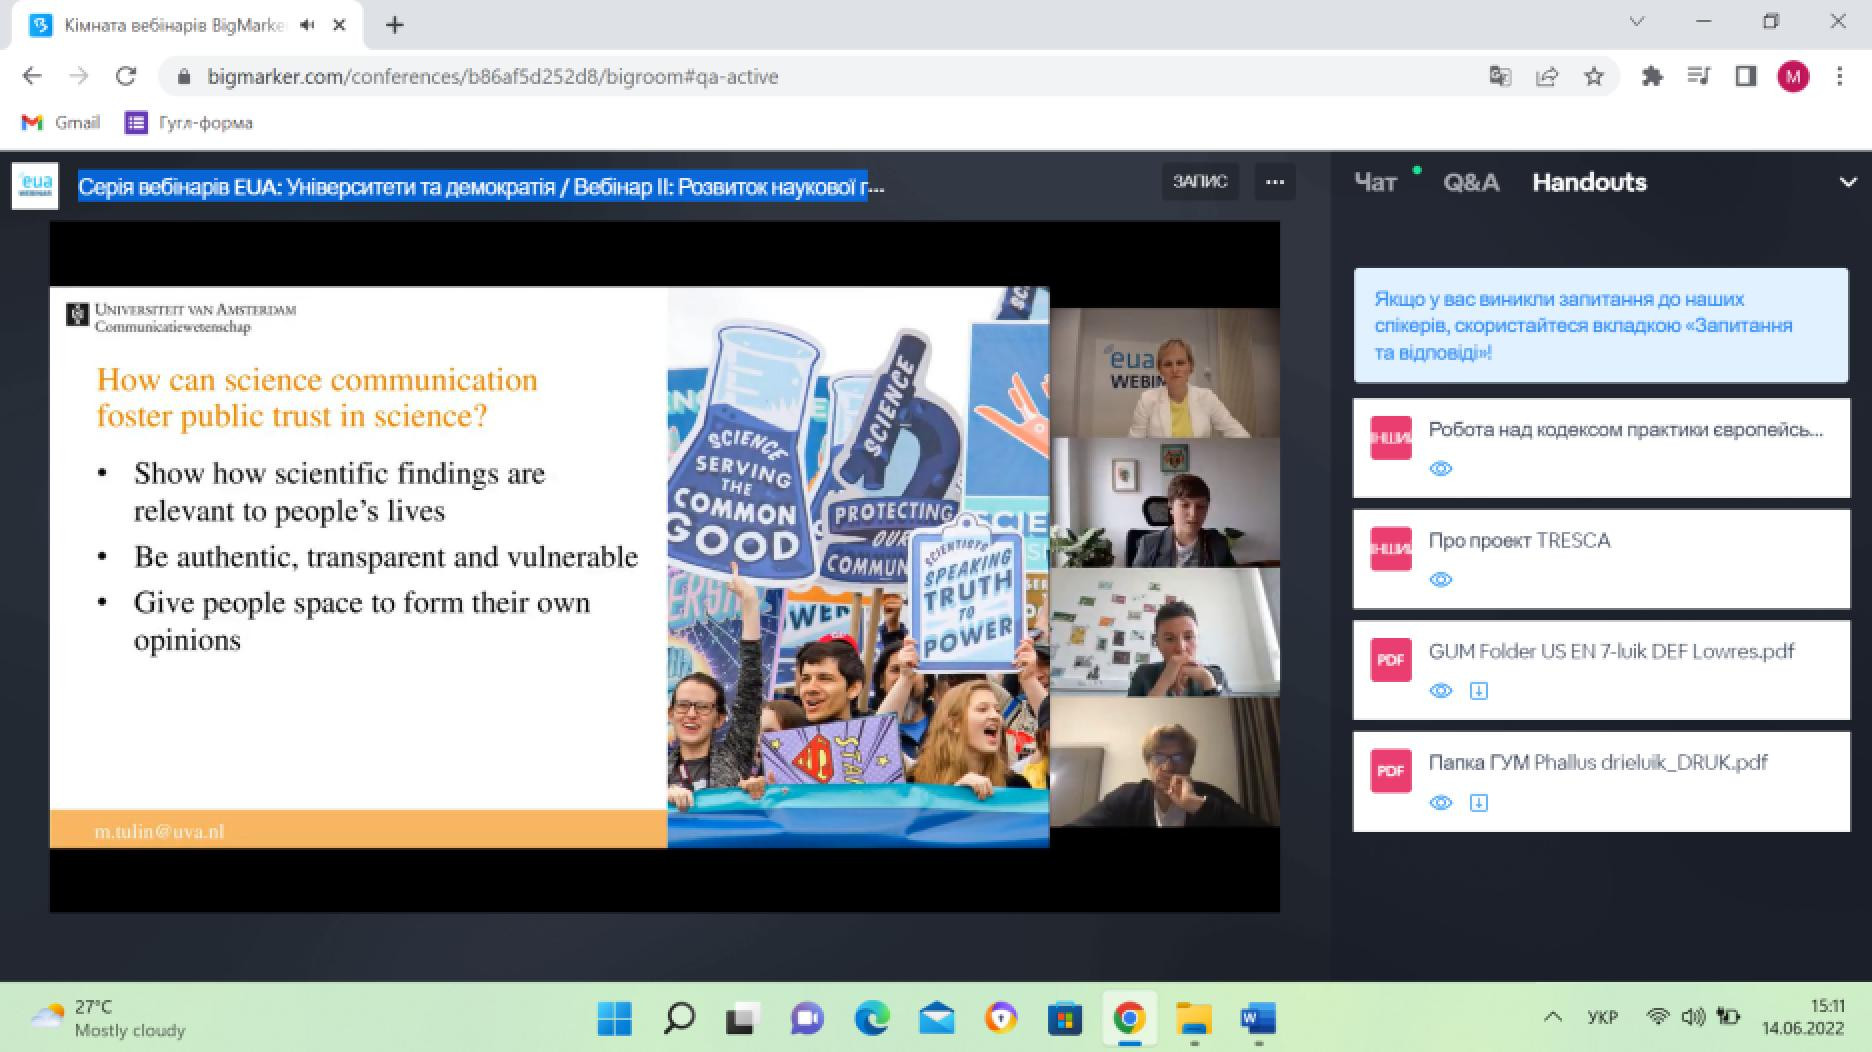Image resolution: width=1872 pixels, height=1052 pixels.
Task: Preview the GUM Folder PDF with eye icon
Action: pos(1440,691)
